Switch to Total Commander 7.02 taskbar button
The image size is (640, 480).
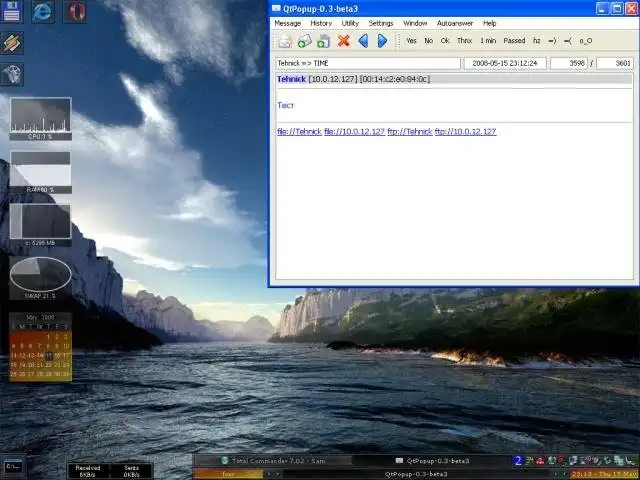273,461
